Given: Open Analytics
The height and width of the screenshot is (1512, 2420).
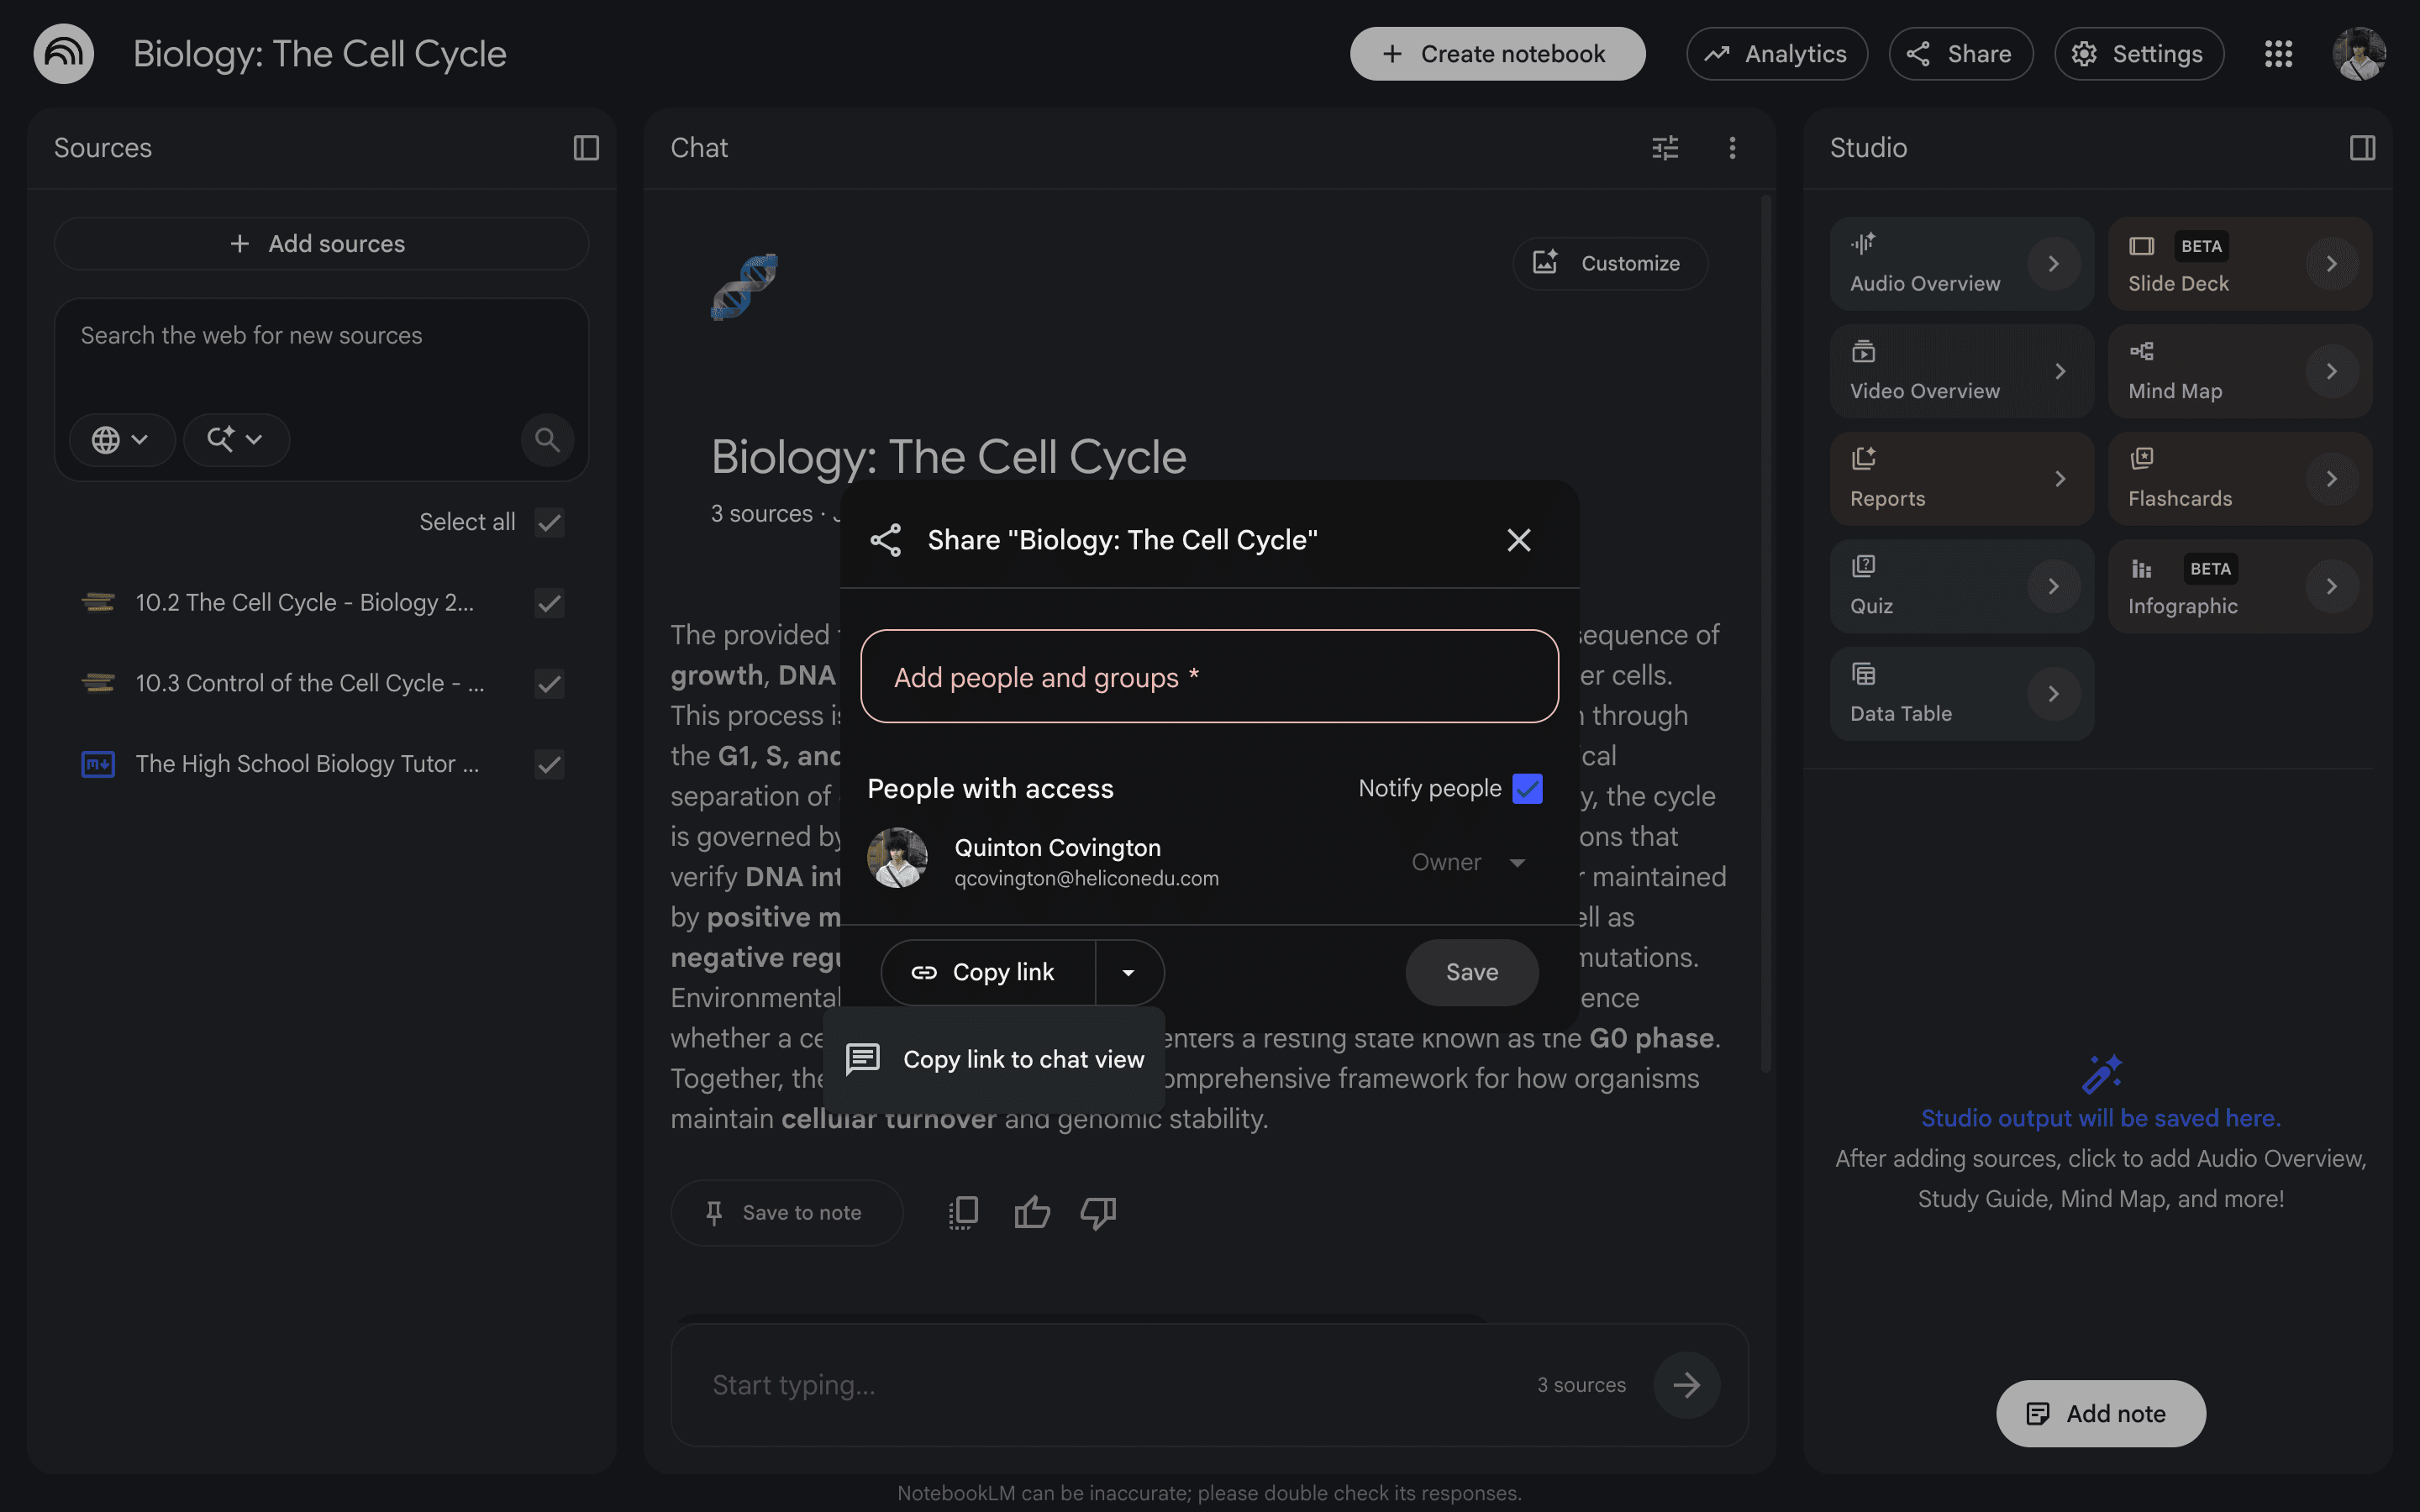Looking at the screenshot, I should pos(1776,54).
